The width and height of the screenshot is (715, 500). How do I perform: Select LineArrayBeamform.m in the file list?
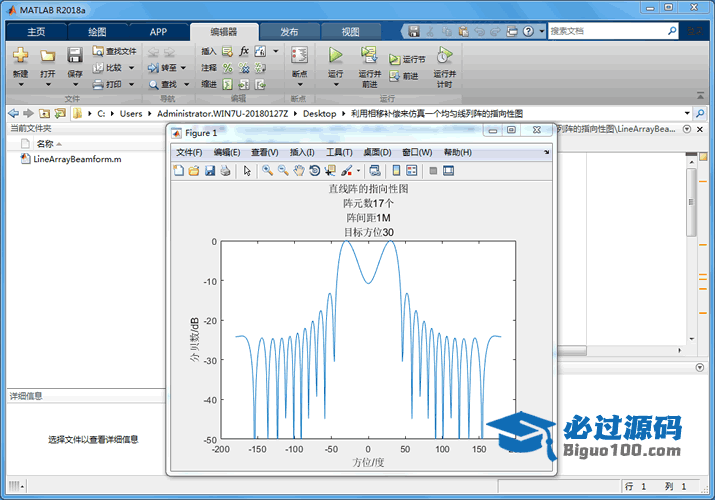[76, 159]
